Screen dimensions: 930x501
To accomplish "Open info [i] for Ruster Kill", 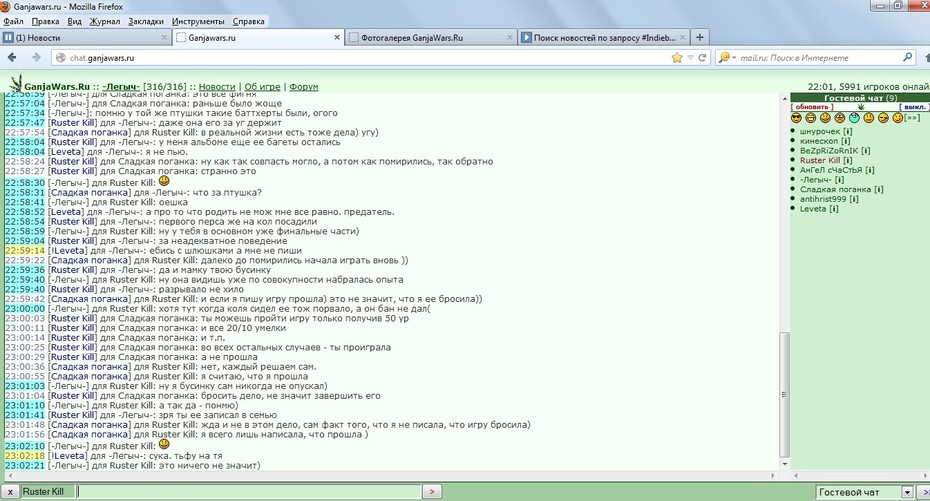I will (848, 160).
